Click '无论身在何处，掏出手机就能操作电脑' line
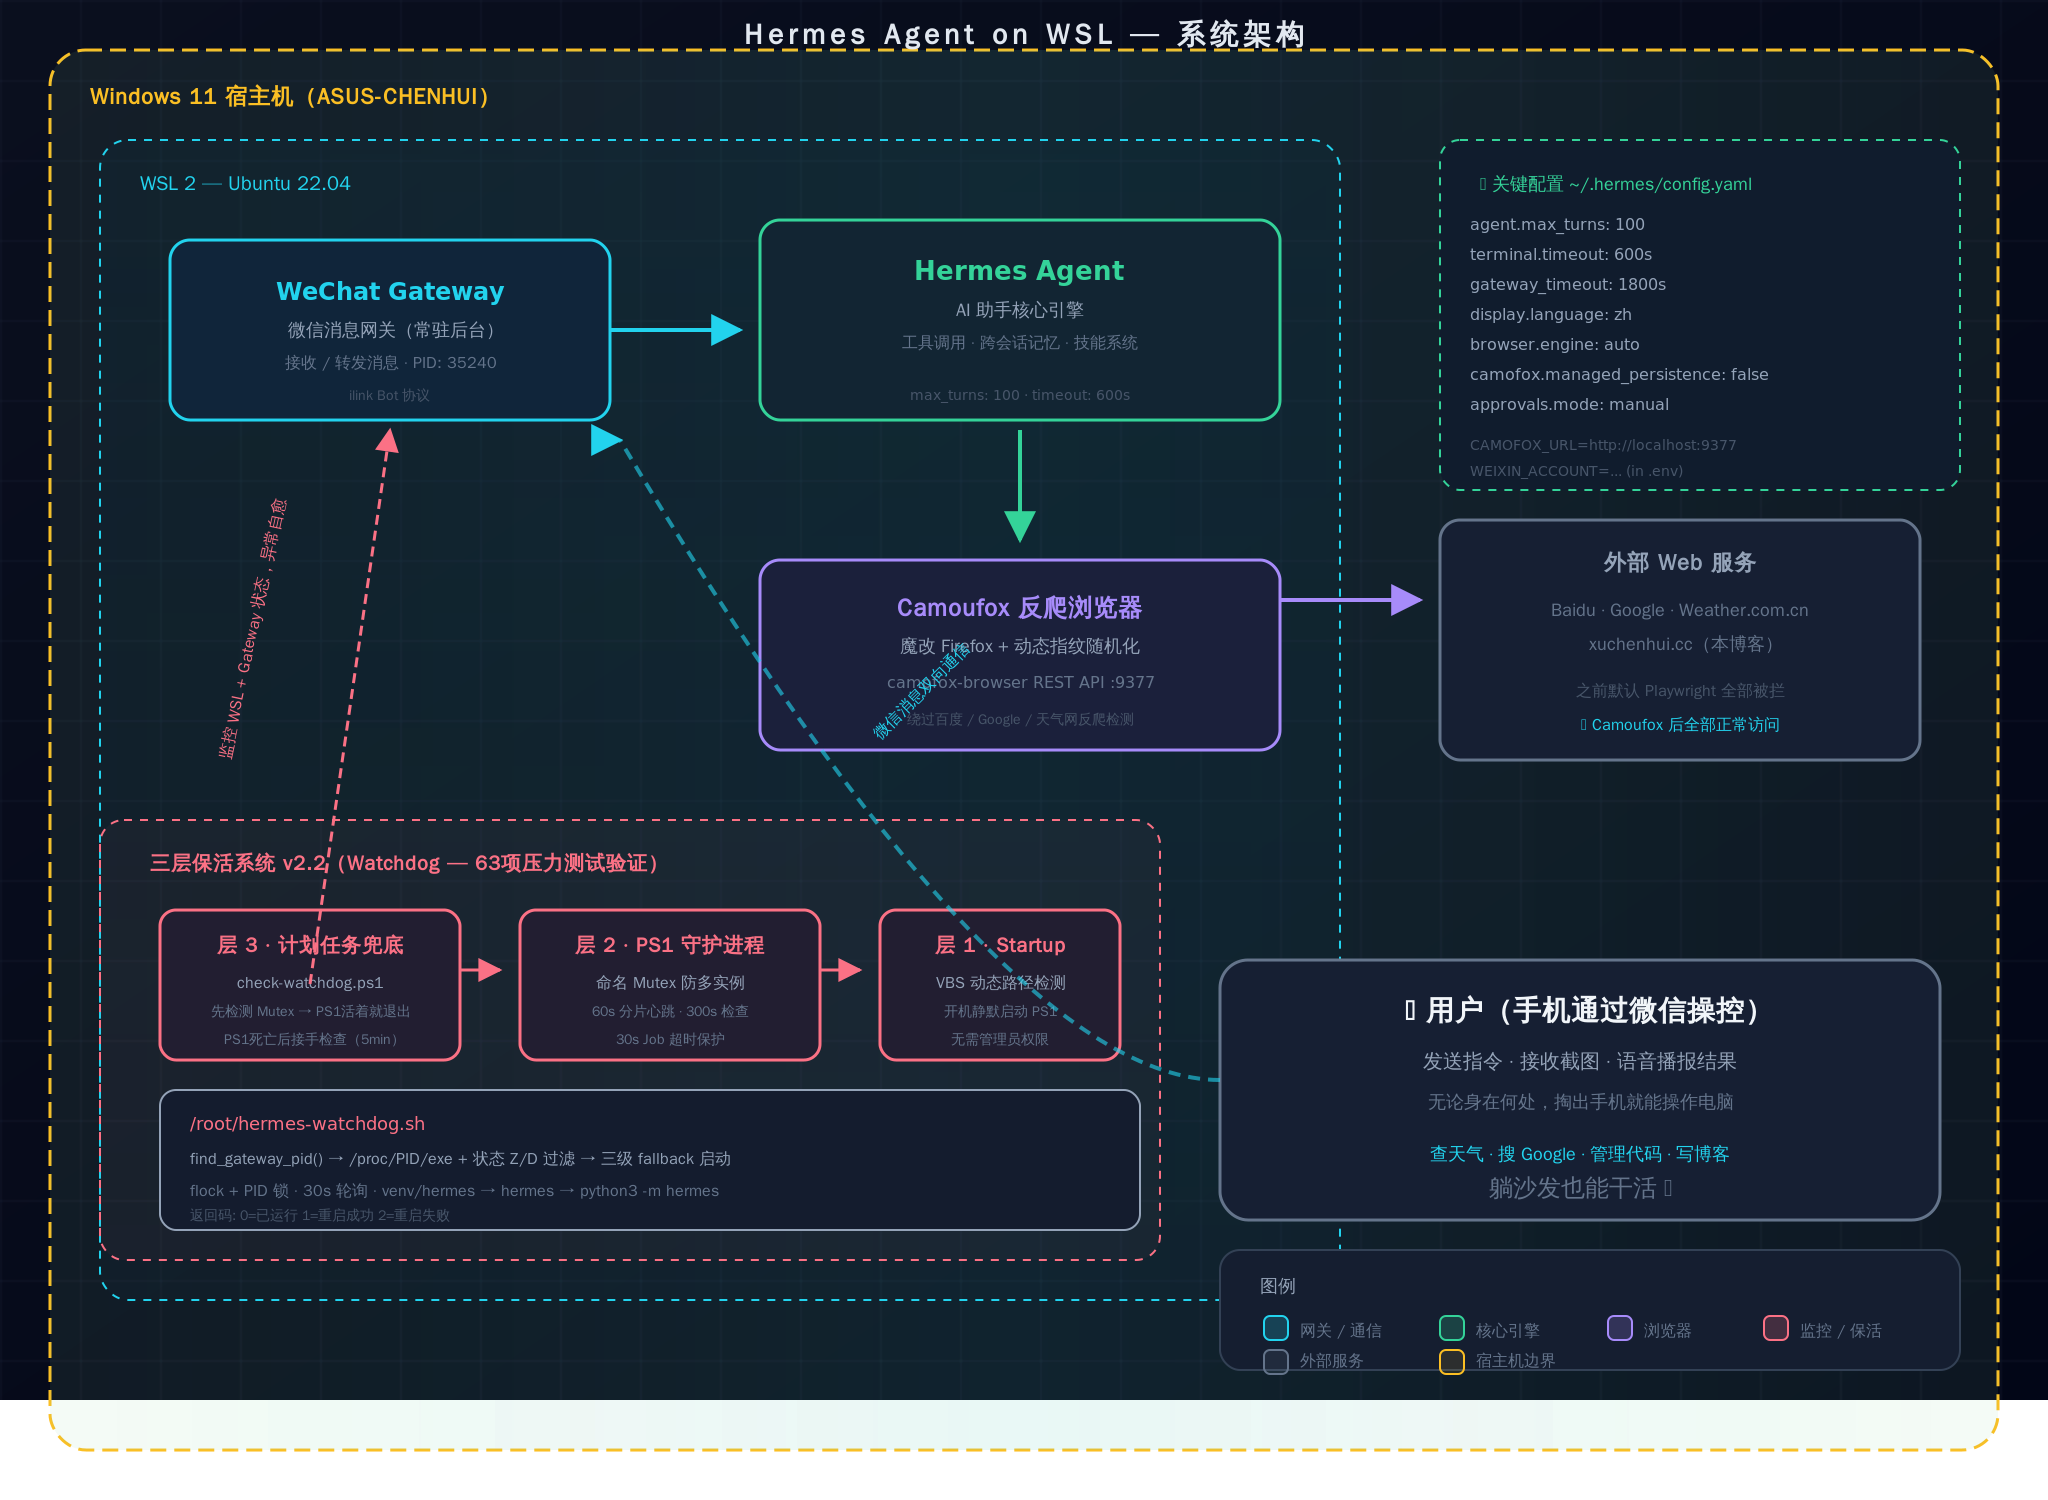This screenshot has height=1500, width=2048. click(x=1580, y=1102)
